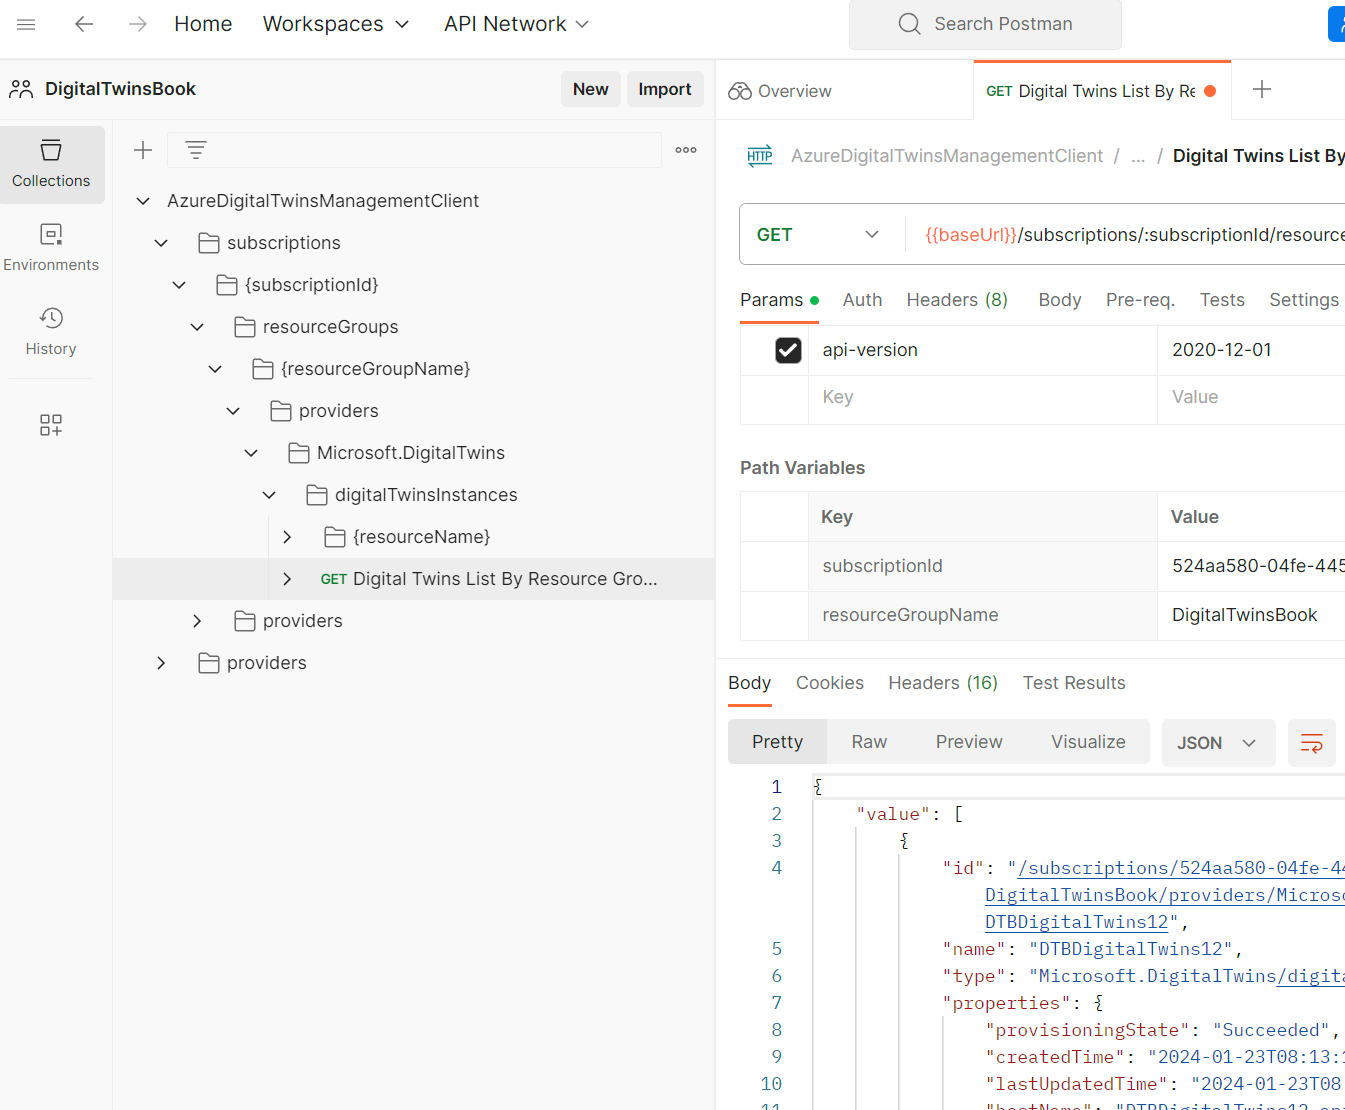Collapse the {resourceGroupName} folder
This screenshot has height=1110, width=1345.
(x=215, y=369)
